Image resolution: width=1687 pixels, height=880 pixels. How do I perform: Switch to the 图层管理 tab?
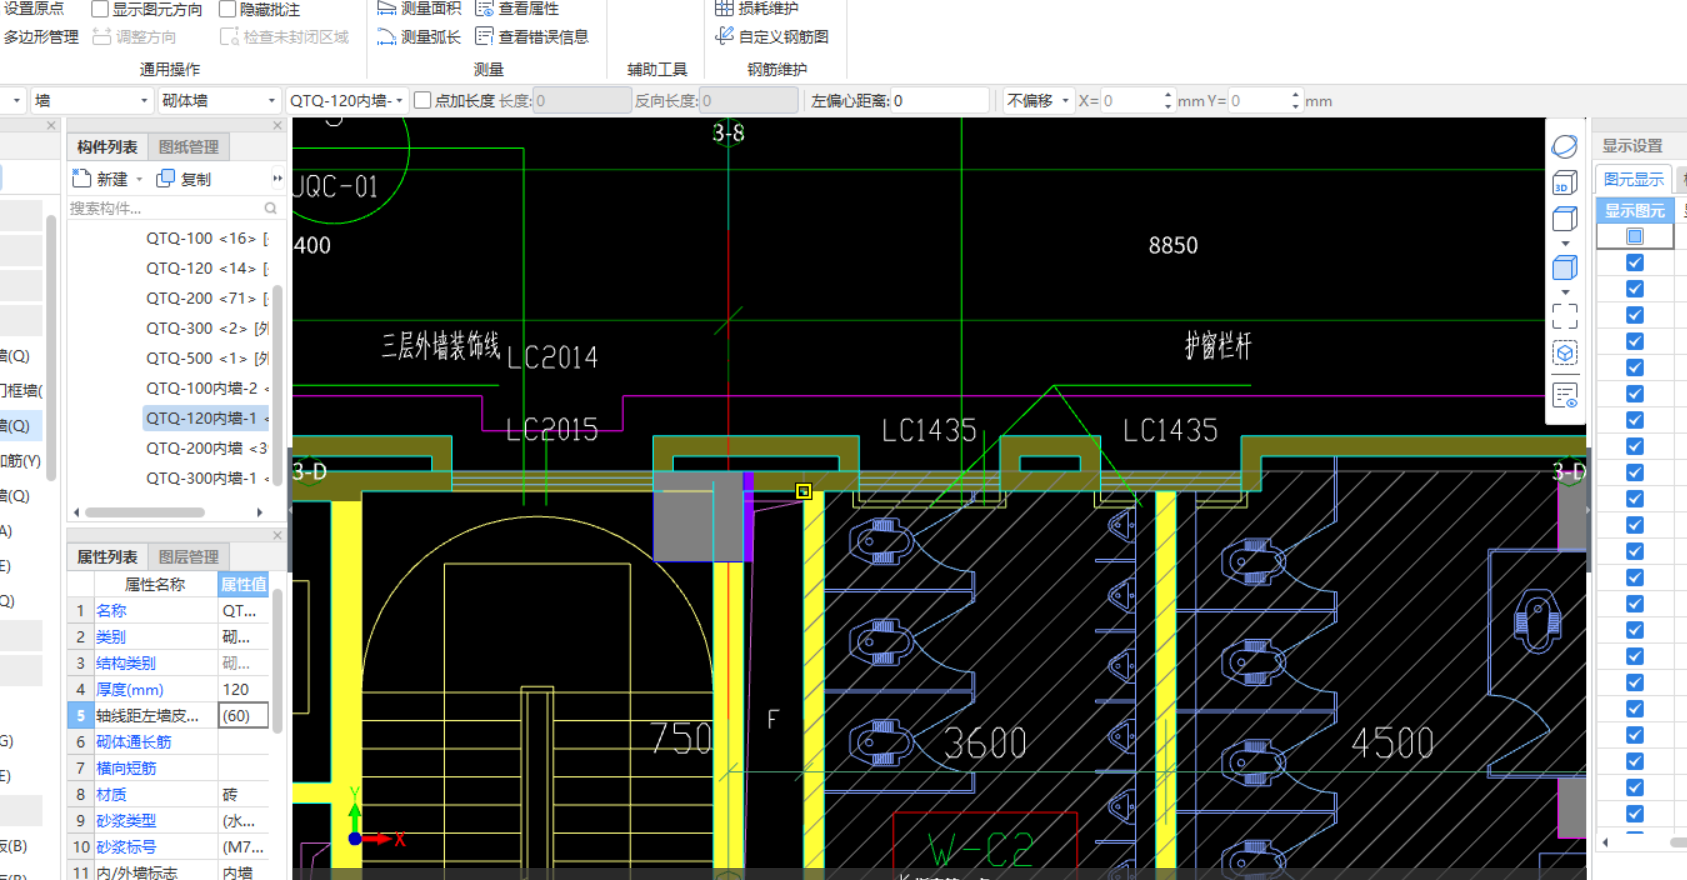click(188, 557)
